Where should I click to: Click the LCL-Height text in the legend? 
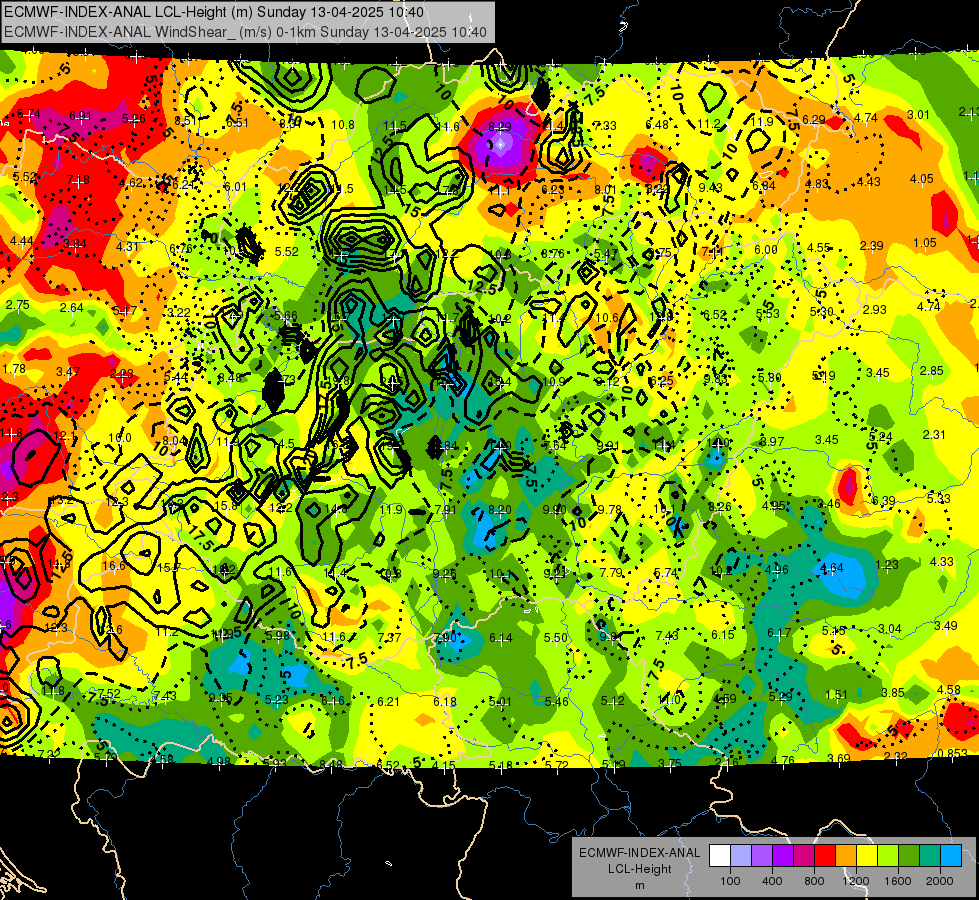point(640,869)
